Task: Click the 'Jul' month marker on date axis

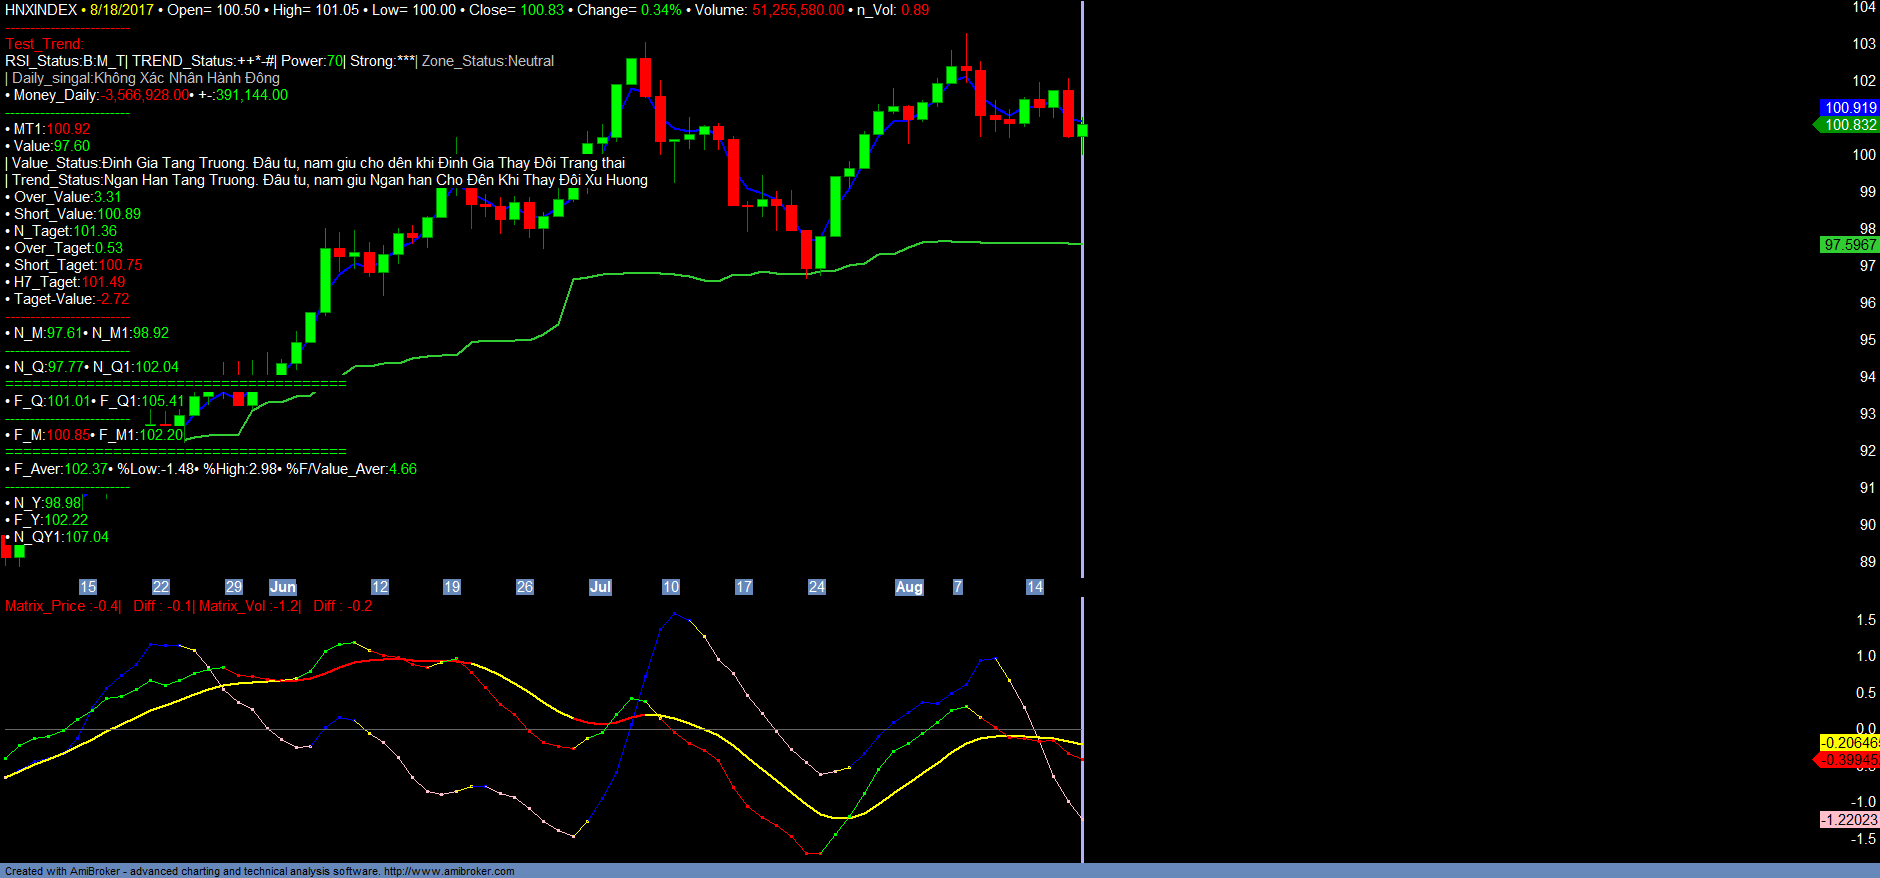Action: click(600, 587)
